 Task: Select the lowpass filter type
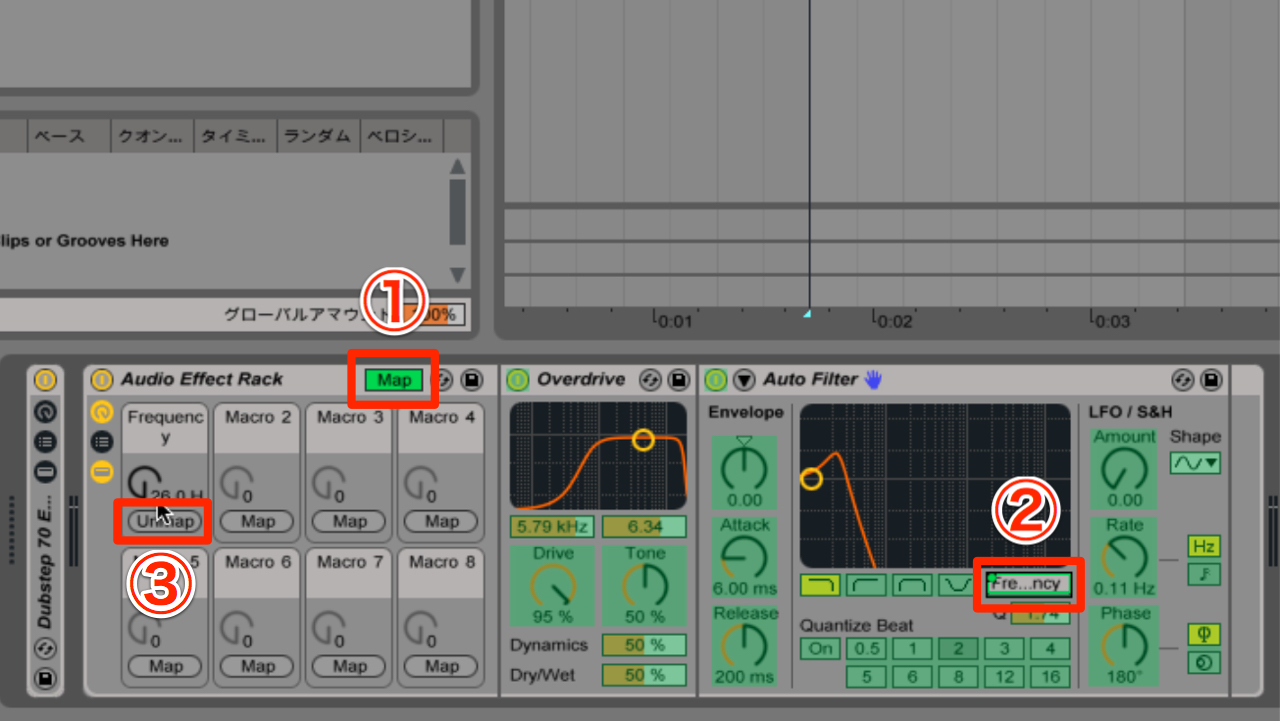click(x=819, y=585)
